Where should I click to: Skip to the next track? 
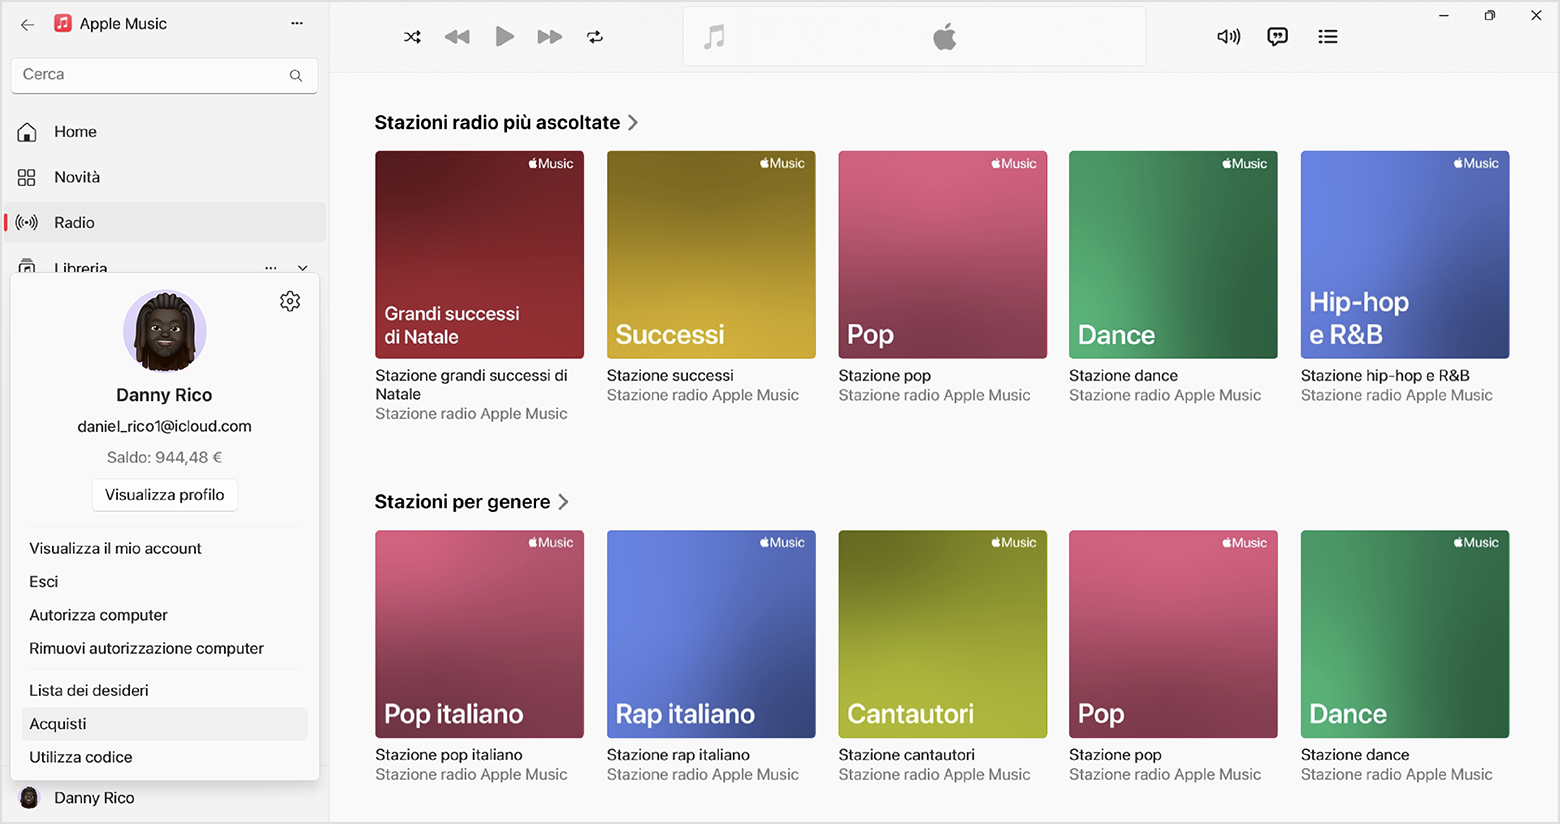[x=550, y=37]
